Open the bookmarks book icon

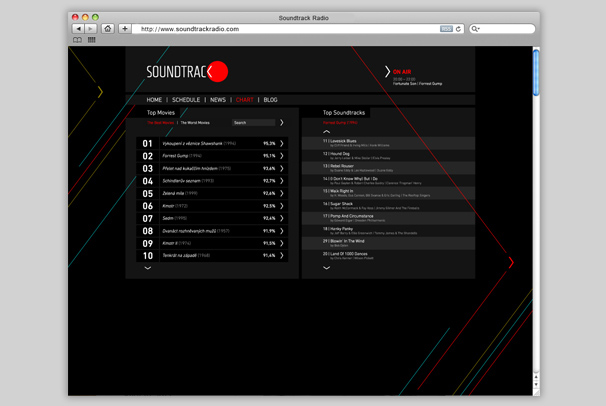[x=77, y=40]
